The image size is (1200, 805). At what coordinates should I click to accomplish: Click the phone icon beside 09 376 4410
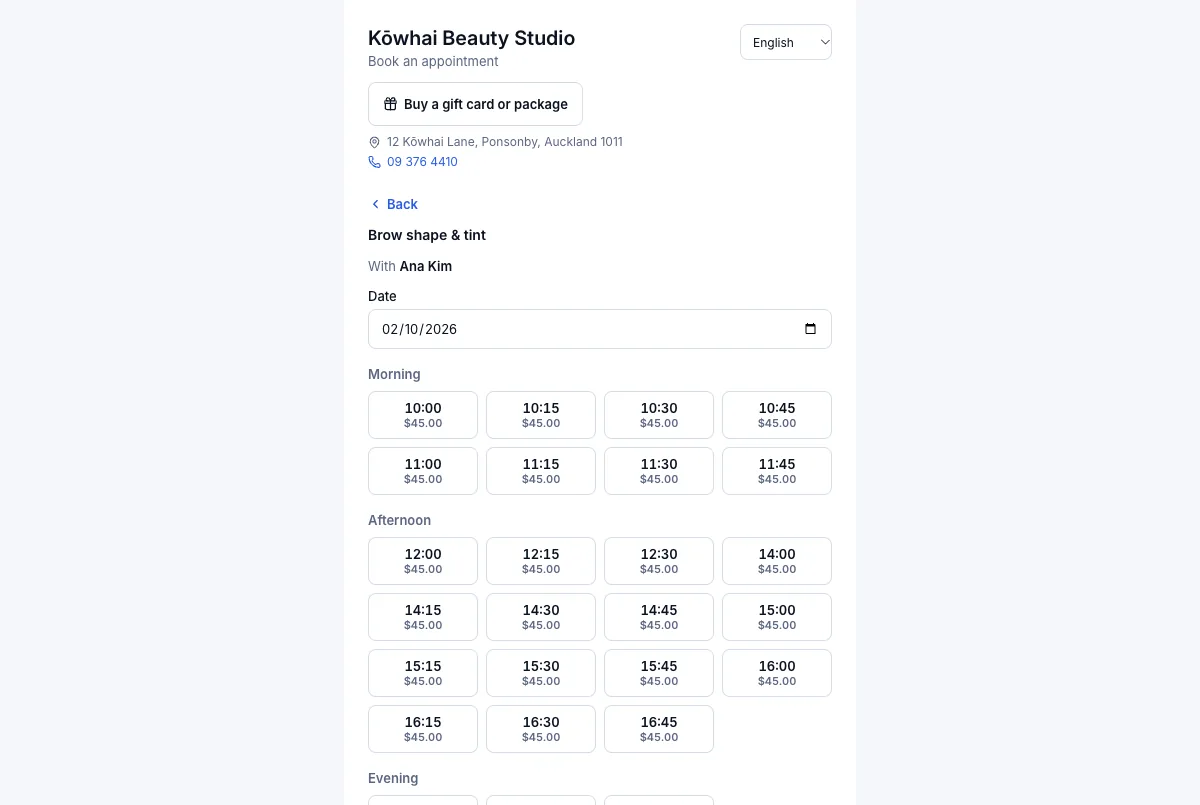[x=374, y=162]
